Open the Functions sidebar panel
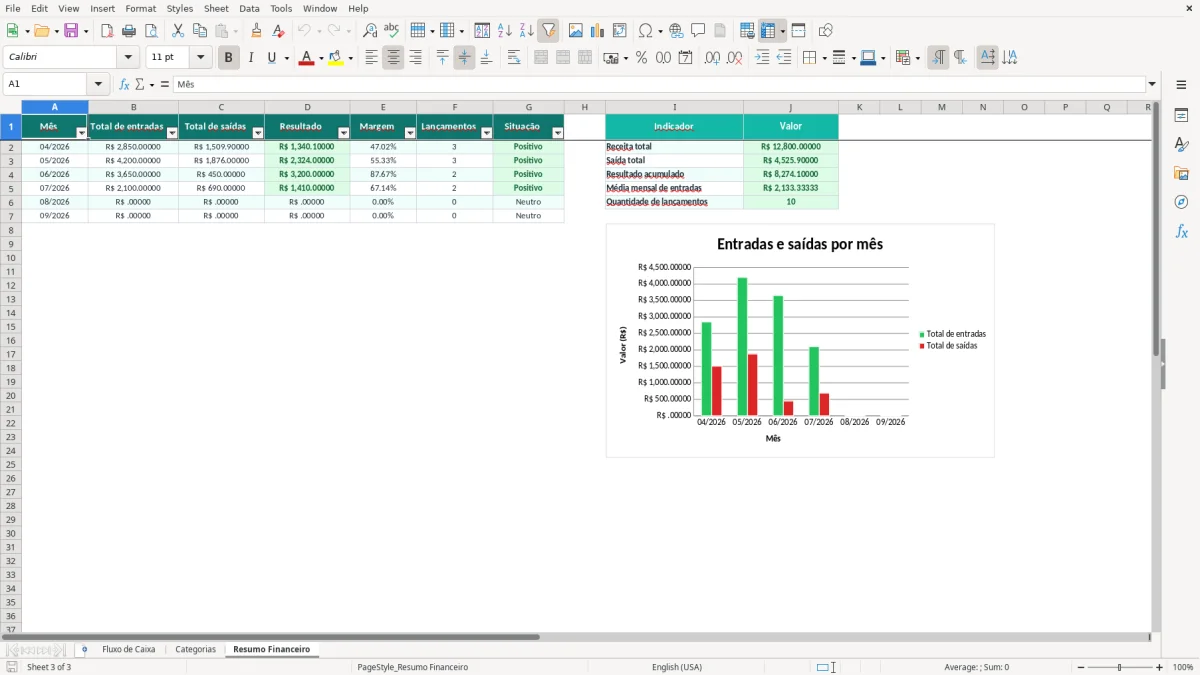Screen dimensions: 1200x675 pyautogui.click(x=1181, y=231)
